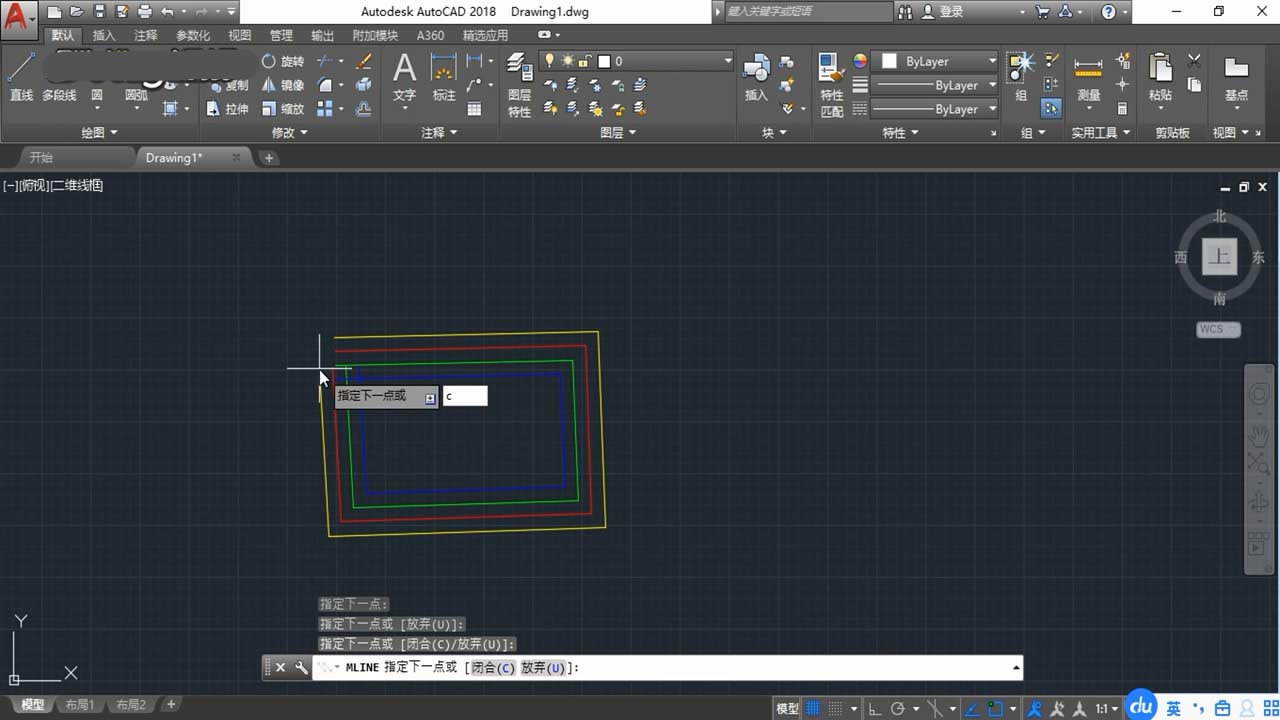Select the Line (直线) drawing tool
The image size is (1280, 720).
21,77
